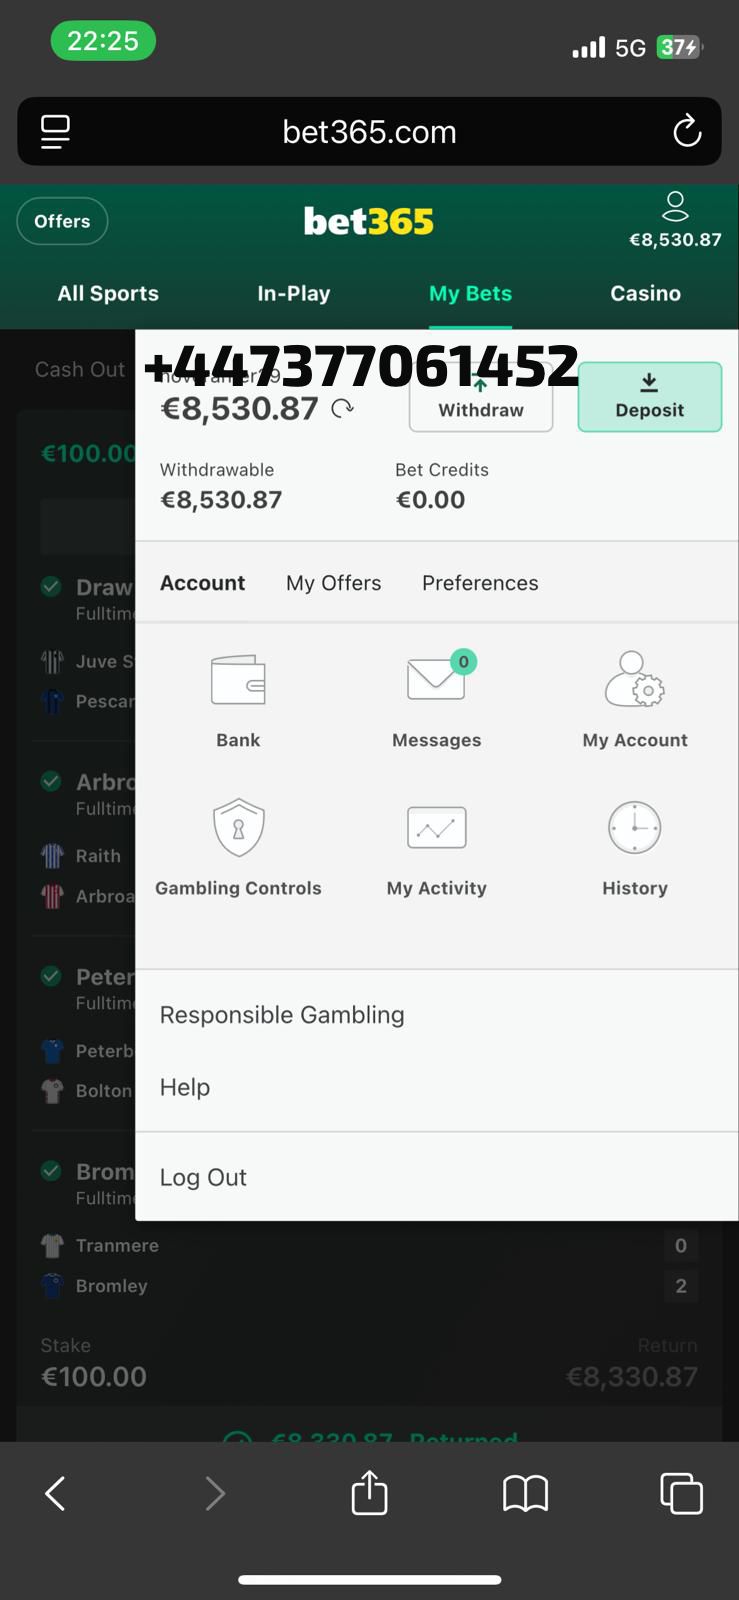The image size is (739, 1600).
Task: Go to All Sports section
Action: (108, 293)
